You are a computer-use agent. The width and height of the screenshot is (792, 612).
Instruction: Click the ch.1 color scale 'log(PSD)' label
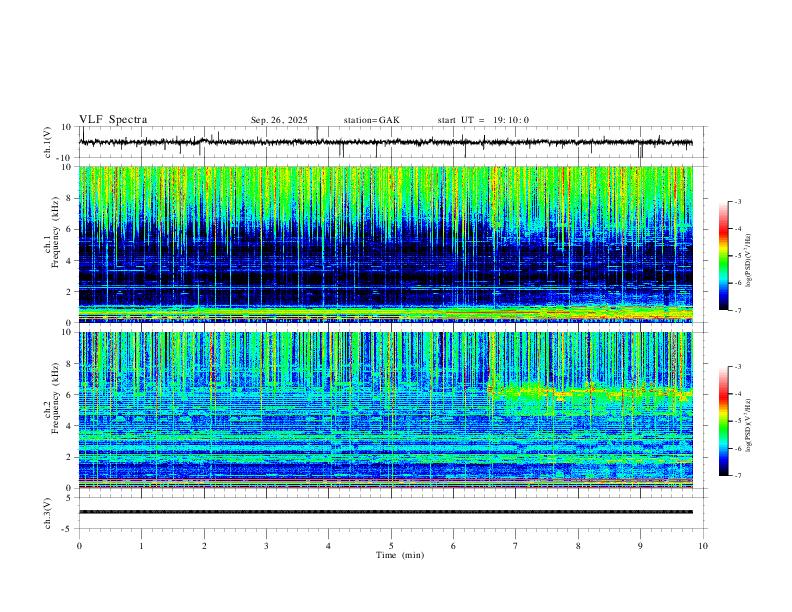[749, 261]
